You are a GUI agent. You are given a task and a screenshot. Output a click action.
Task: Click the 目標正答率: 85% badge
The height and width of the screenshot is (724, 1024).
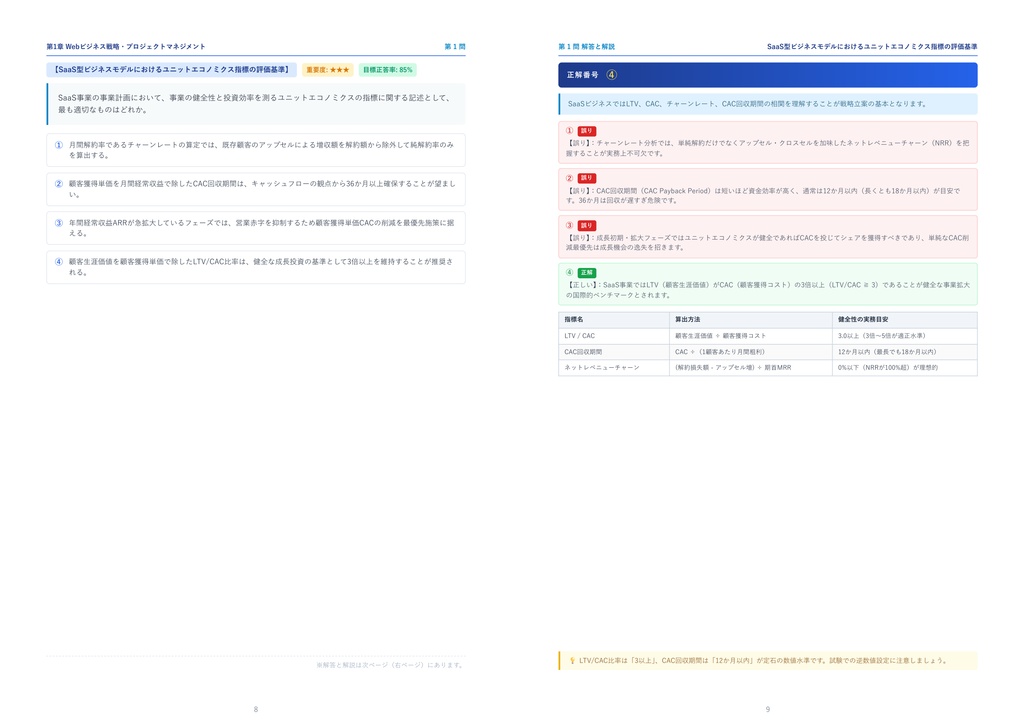click(x=387, y=70)
